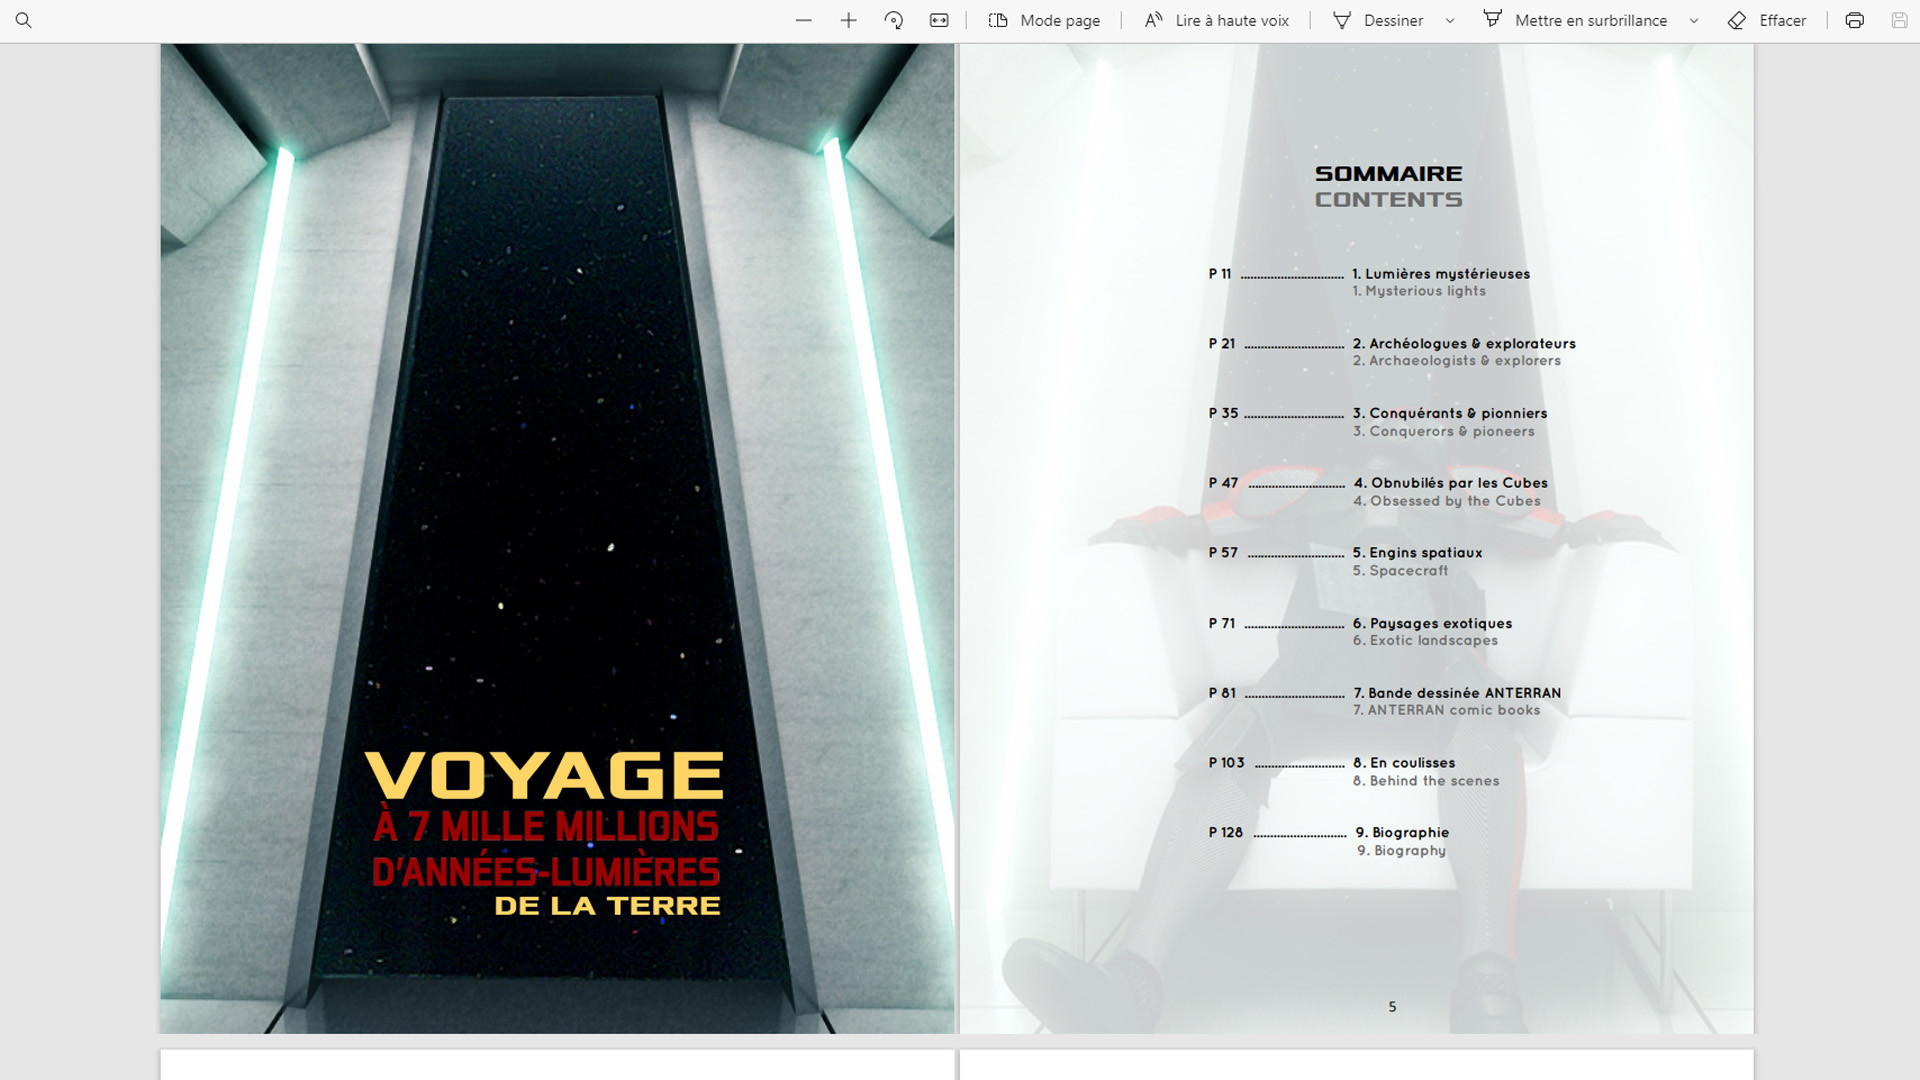The width and height of the screenshot is (1920, 1080).
Task: Activate the Dessiner drawing tool
Action: [x=1378, y=20]
